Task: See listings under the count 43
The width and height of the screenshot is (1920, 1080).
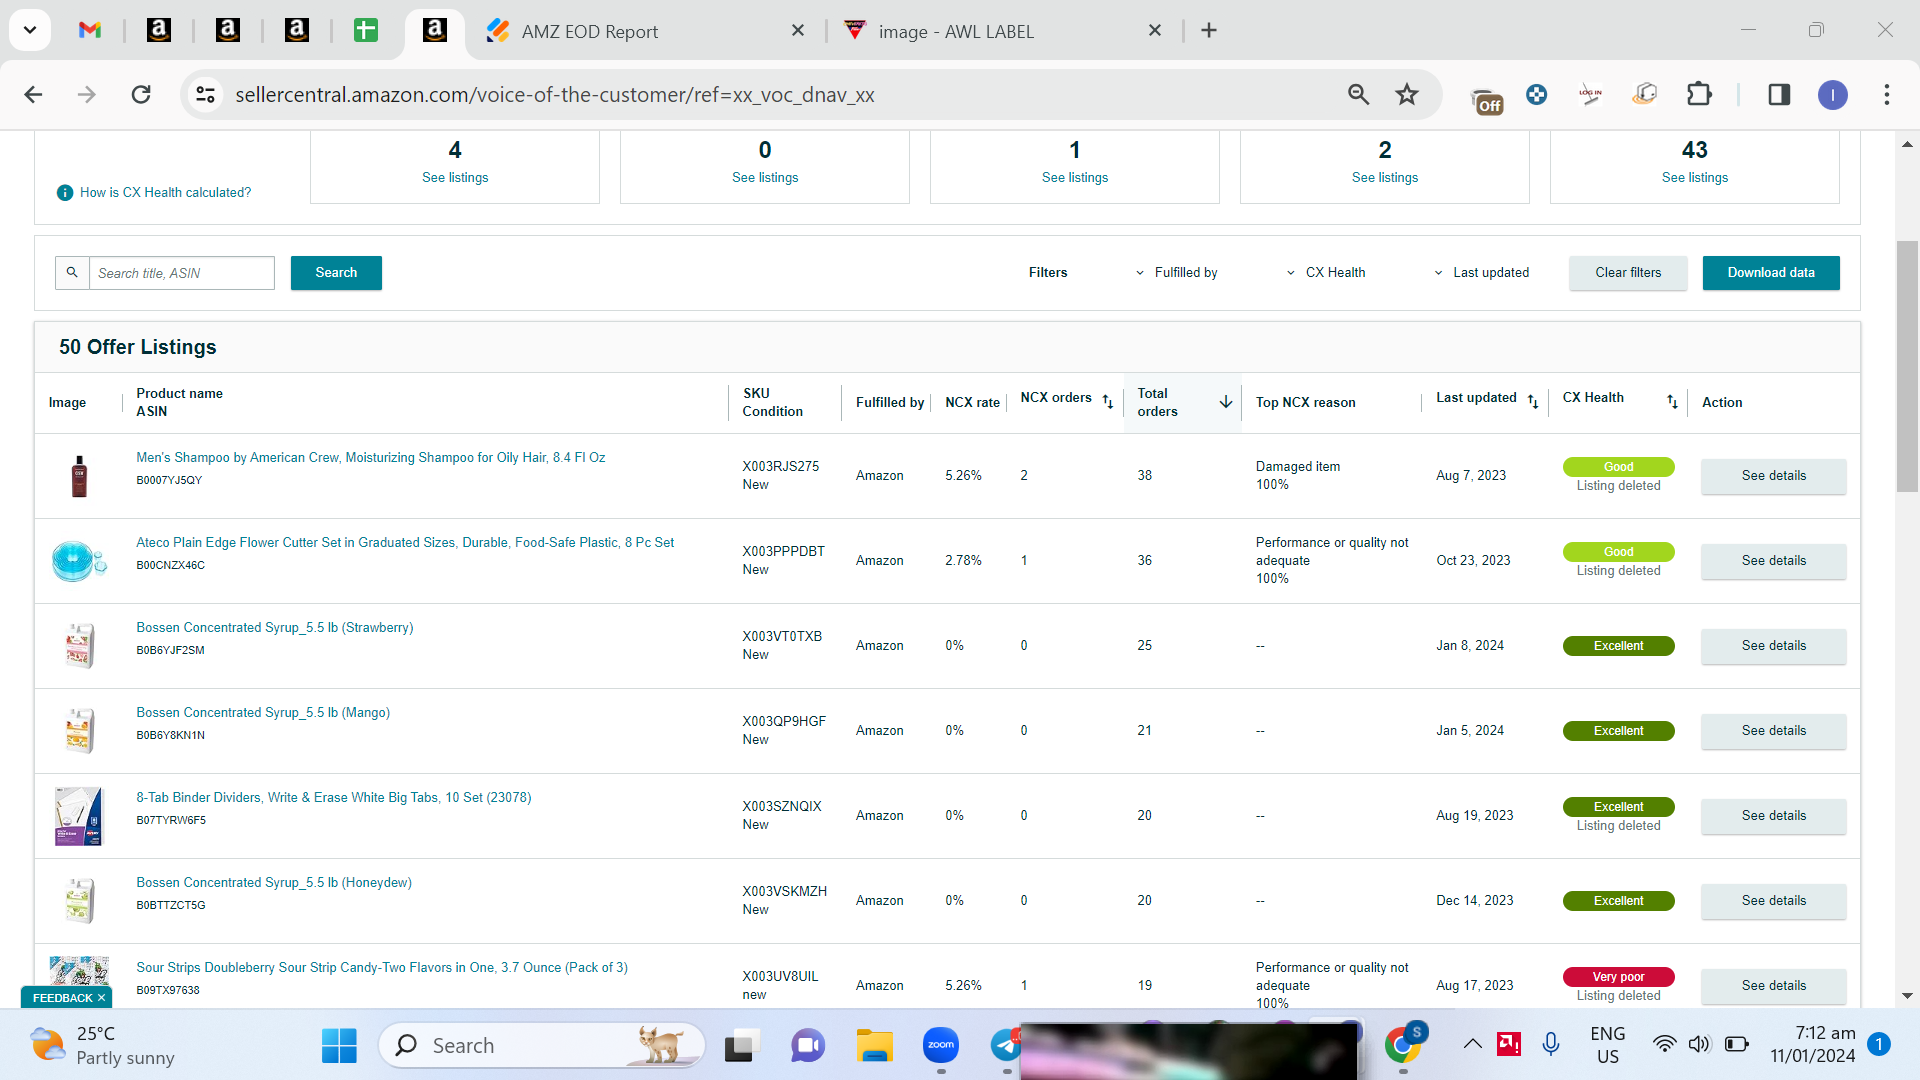Action: click(x=1695, y=178)
